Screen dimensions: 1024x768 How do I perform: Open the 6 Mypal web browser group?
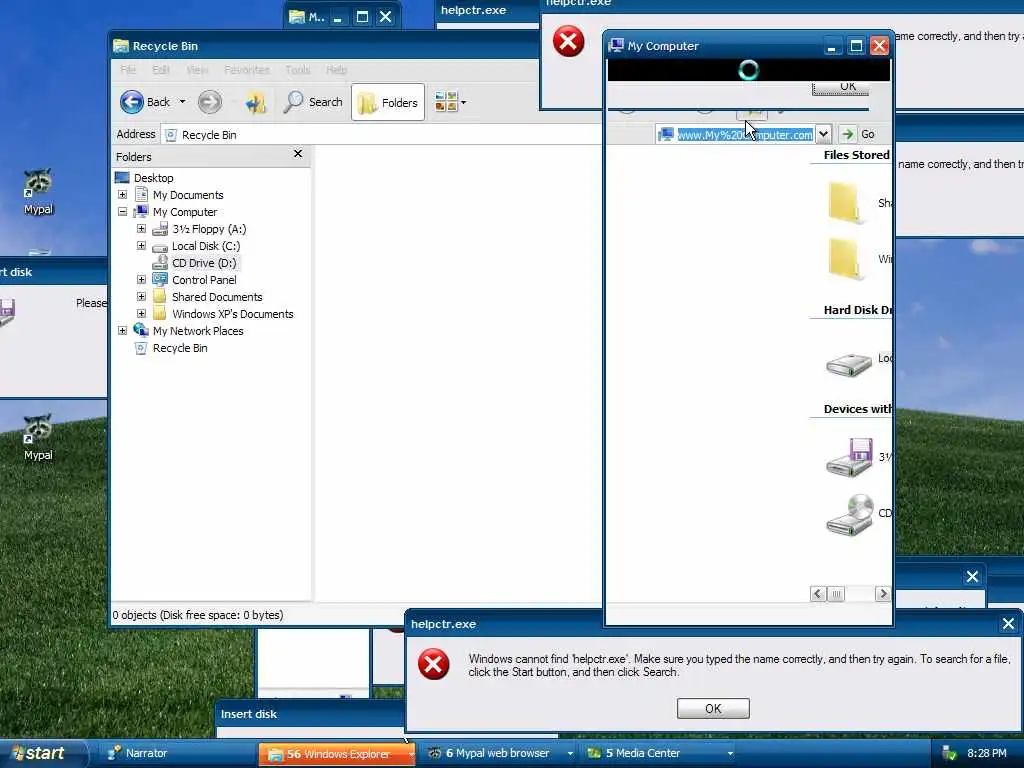pos(498,753)
